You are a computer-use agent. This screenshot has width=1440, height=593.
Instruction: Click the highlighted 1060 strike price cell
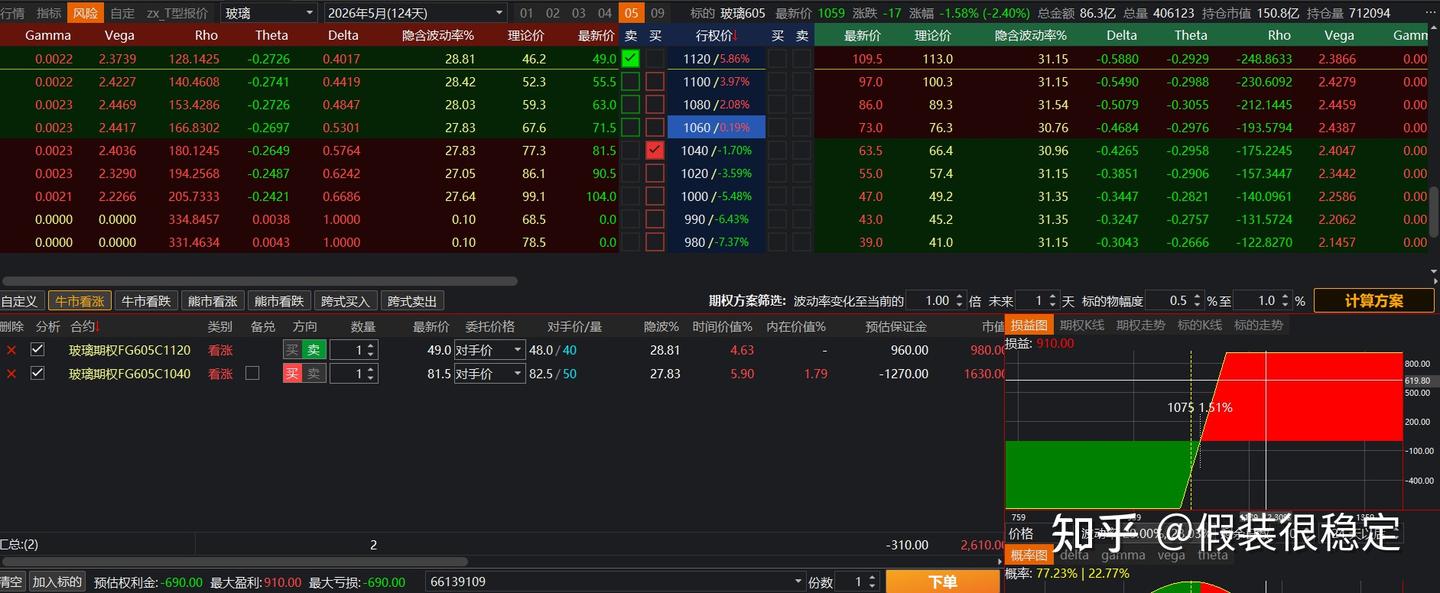tap(716, 127)
